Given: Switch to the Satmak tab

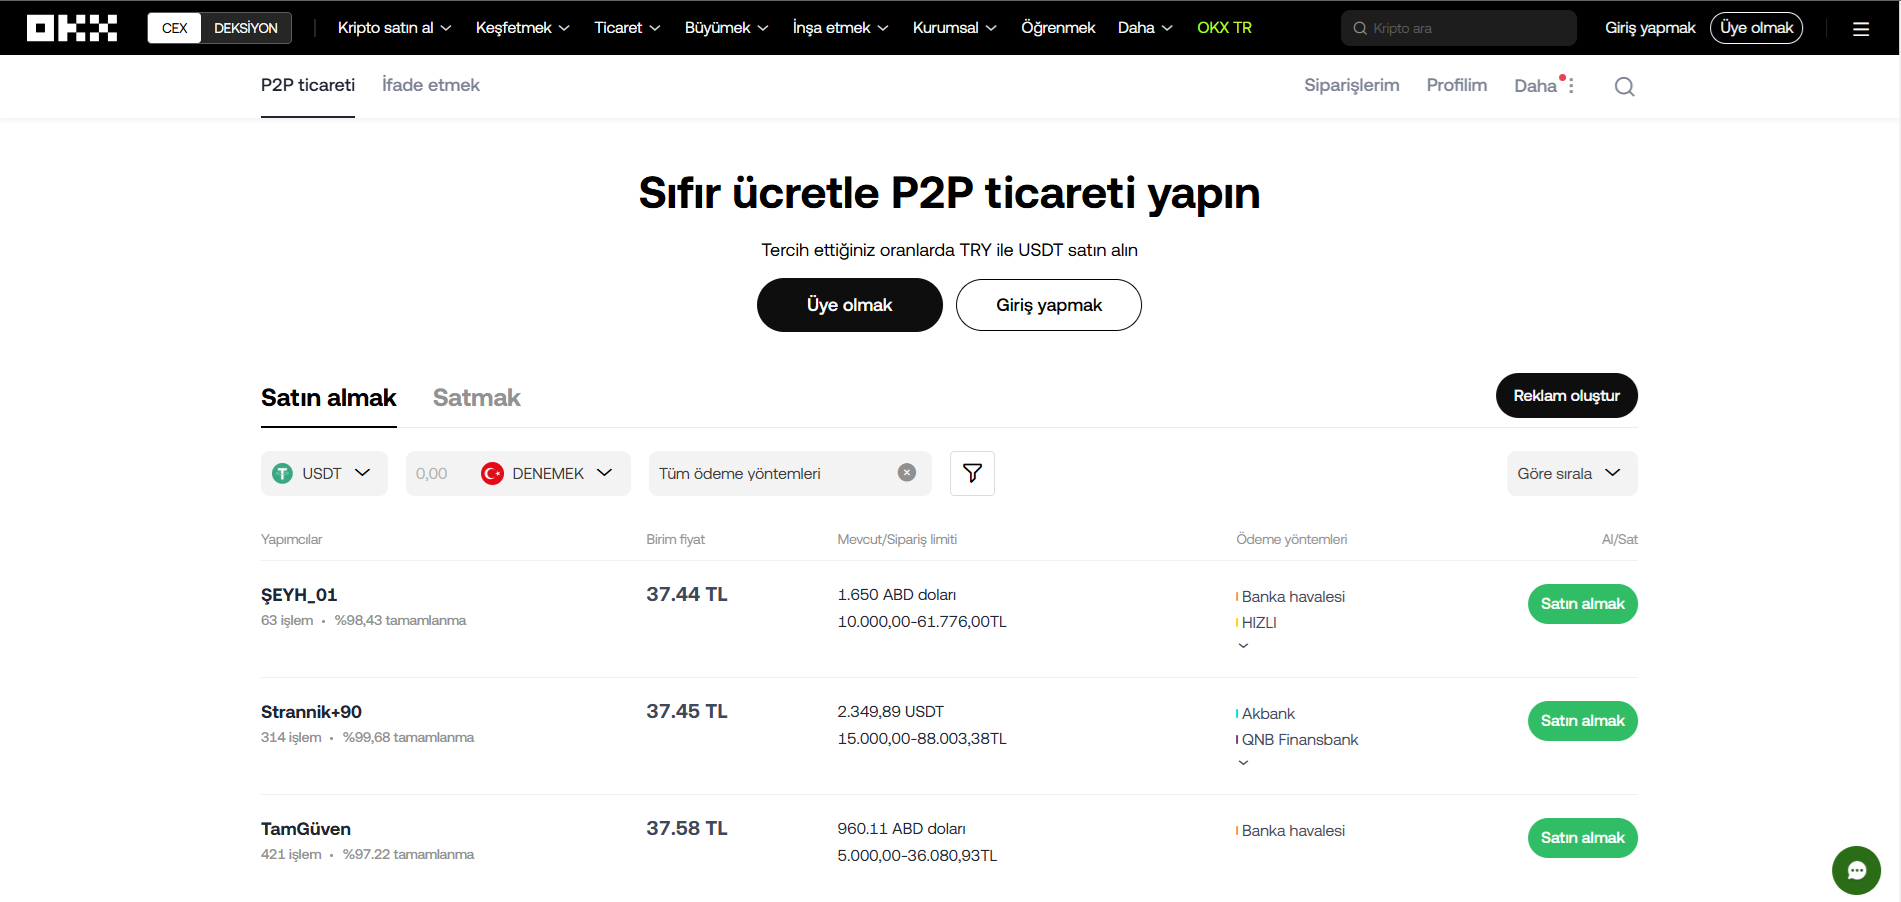Looking at the screenshot, I should 476,397.
